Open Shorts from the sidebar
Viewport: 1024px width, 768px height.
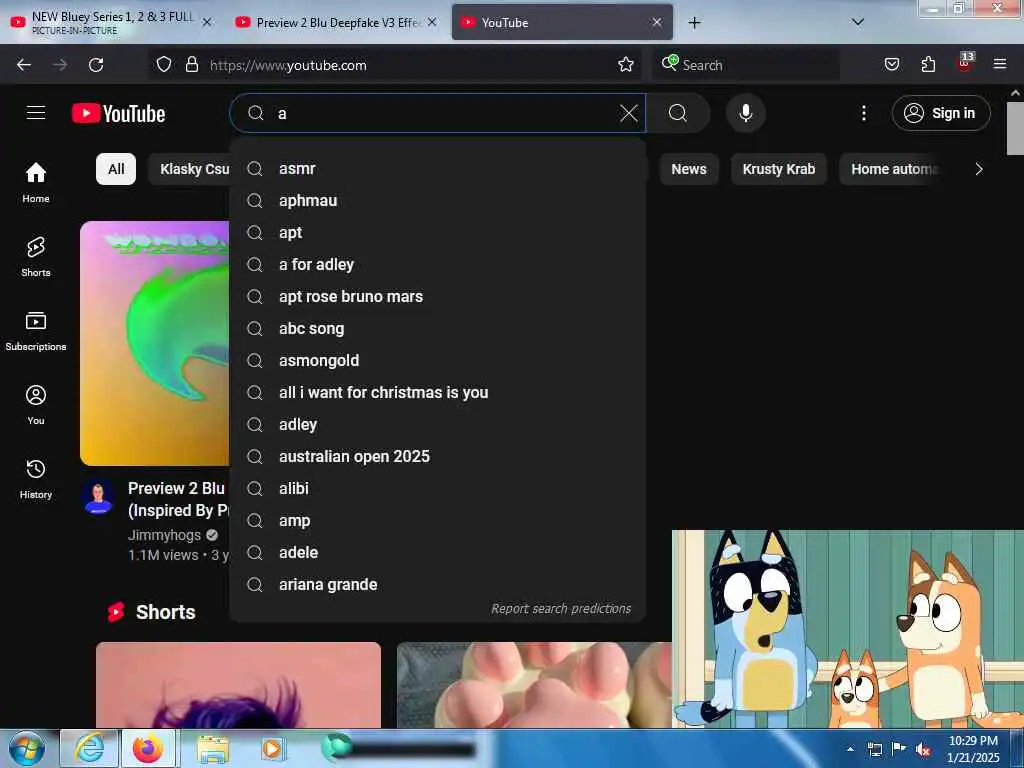(x=36, y=257)
